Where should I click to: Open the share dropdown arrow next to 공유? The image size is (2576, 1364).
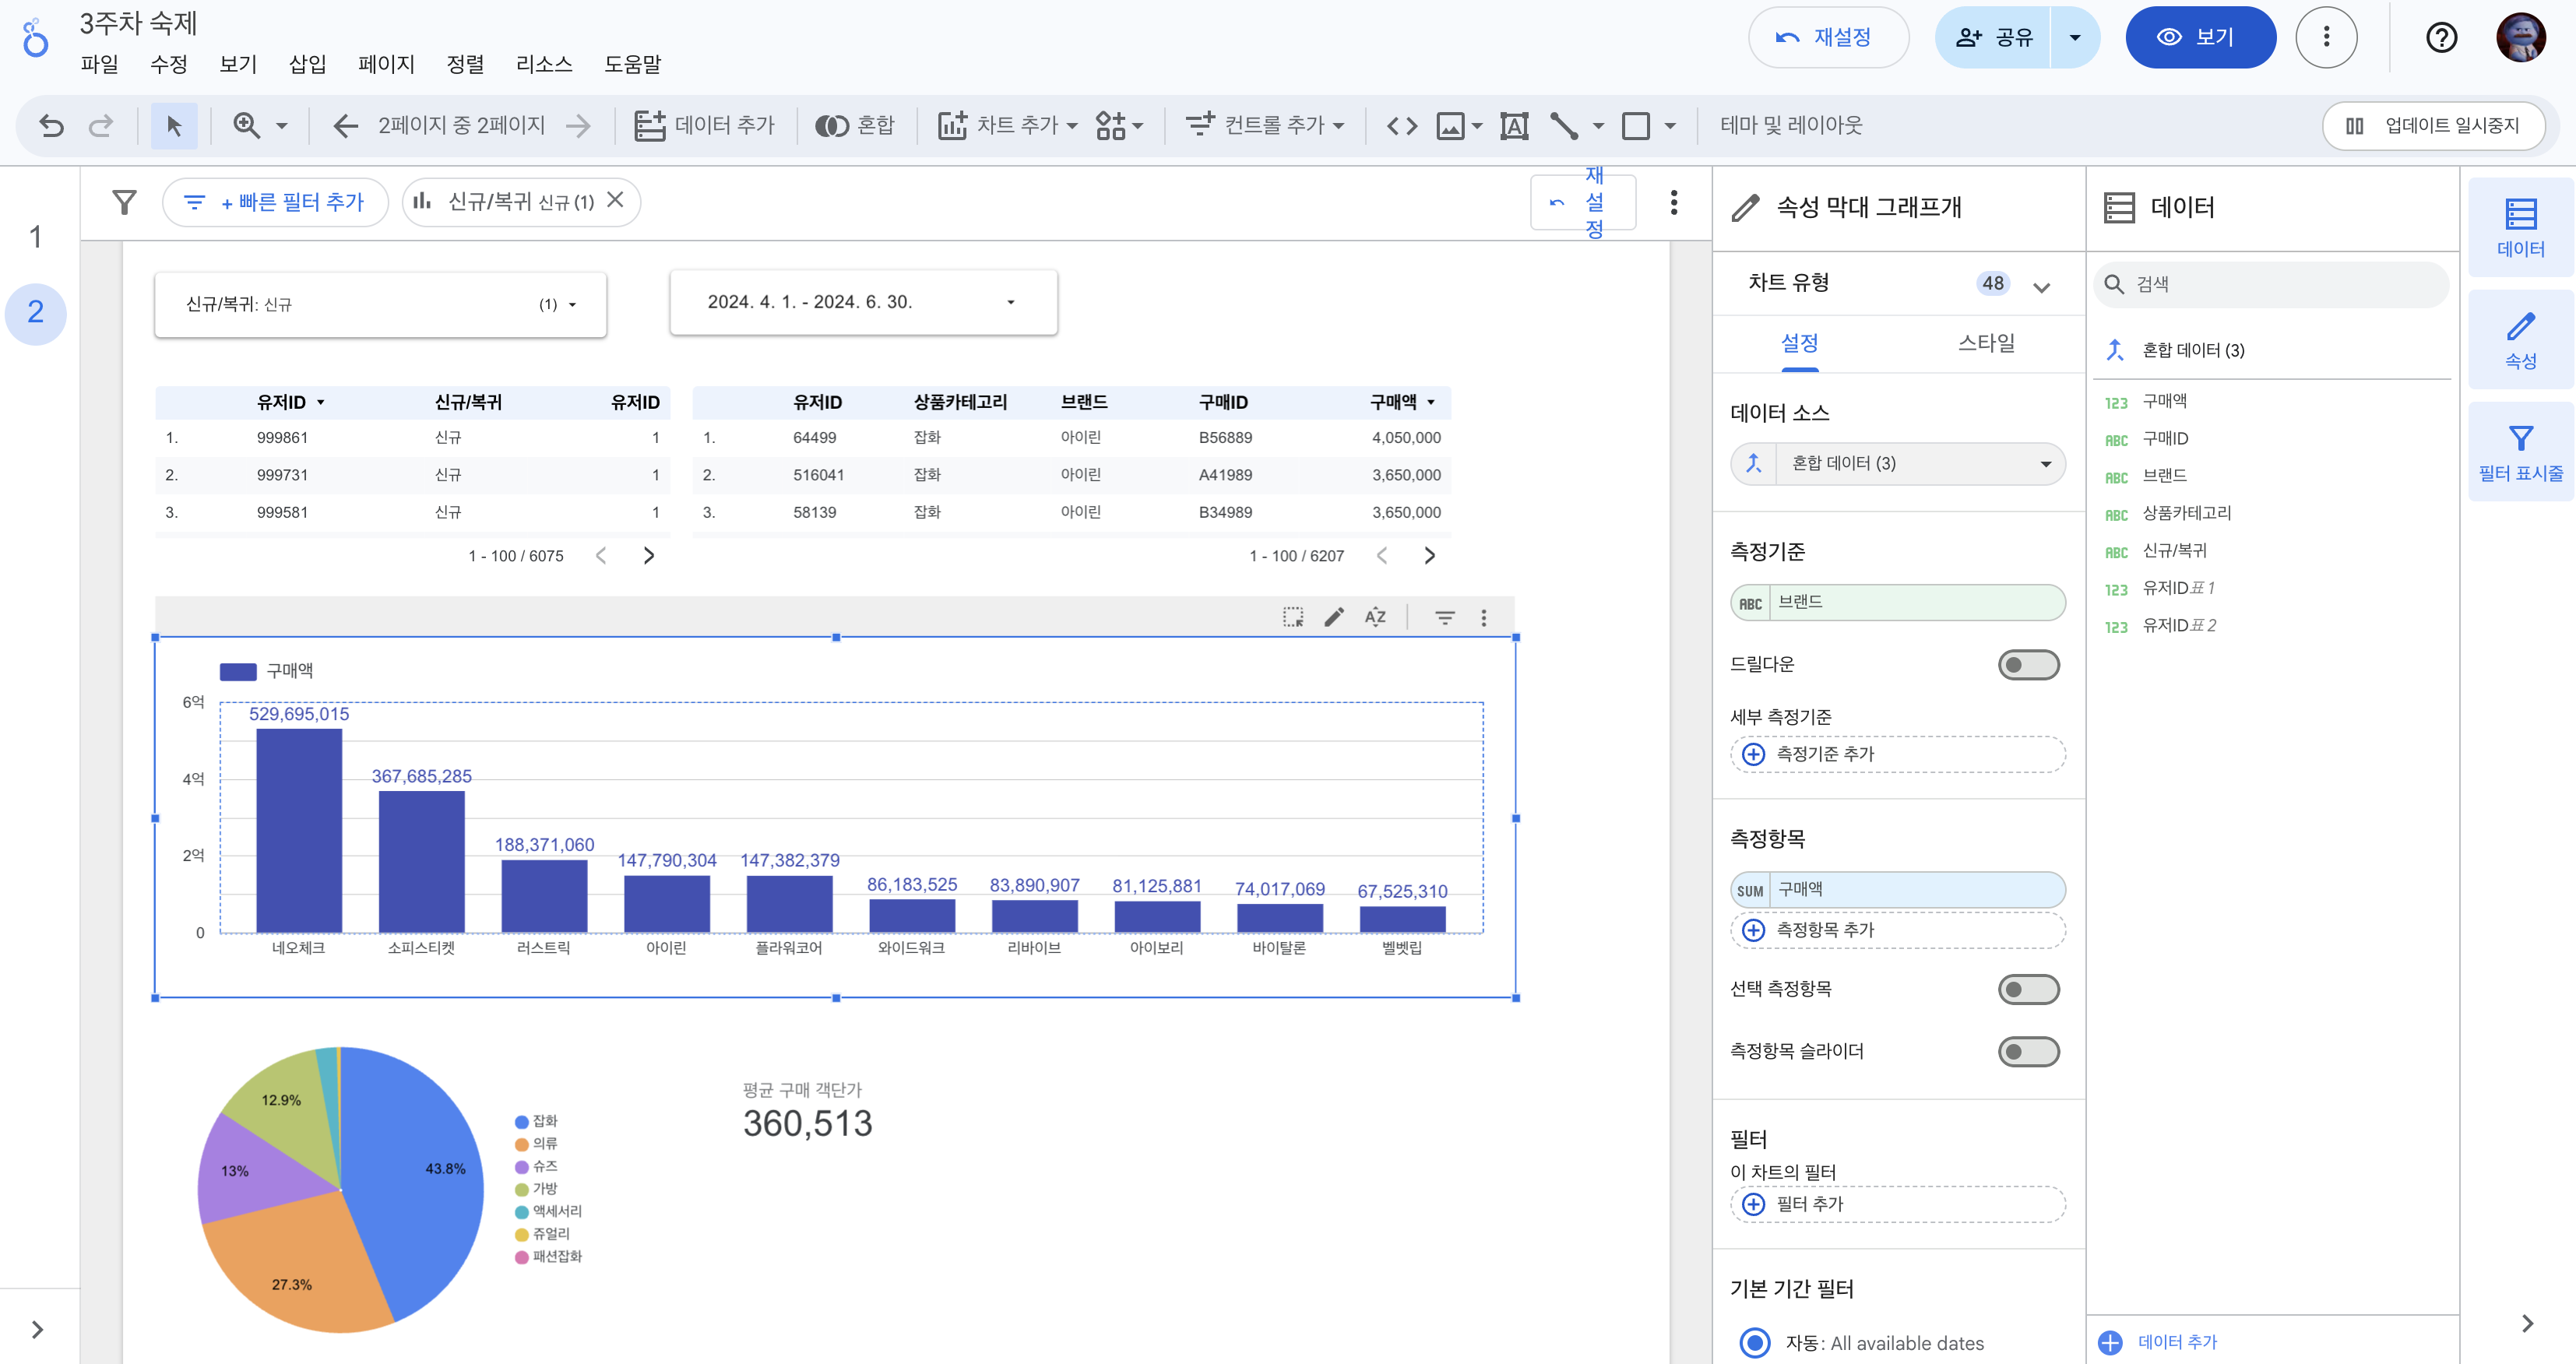pos(2075,38)
